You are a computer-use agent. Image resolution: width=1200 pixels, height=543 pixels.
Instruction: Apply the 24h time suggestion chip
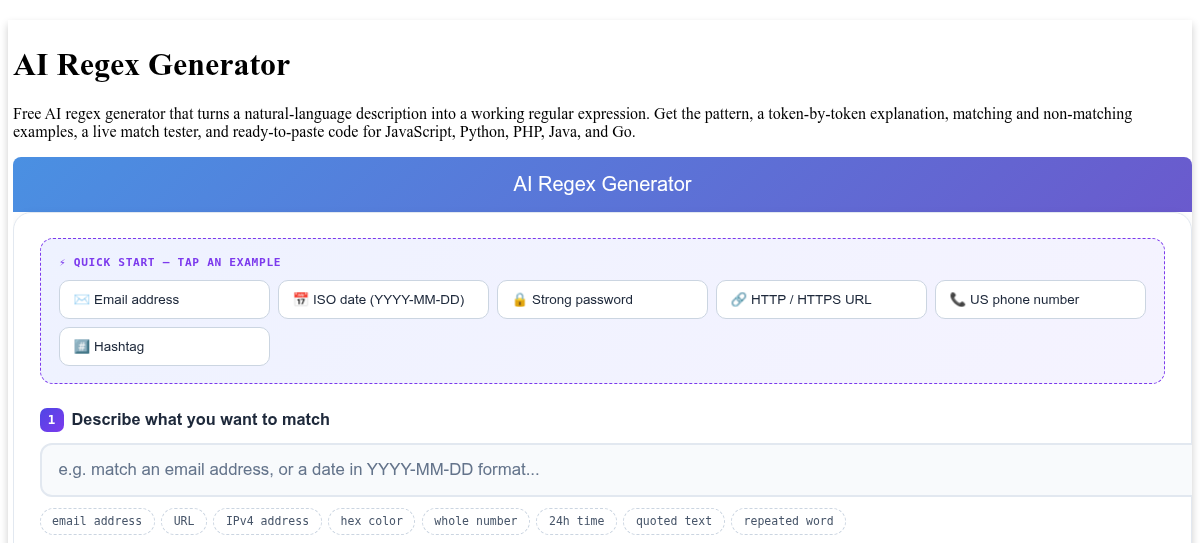pyautogui.click(x=576, y=521)
